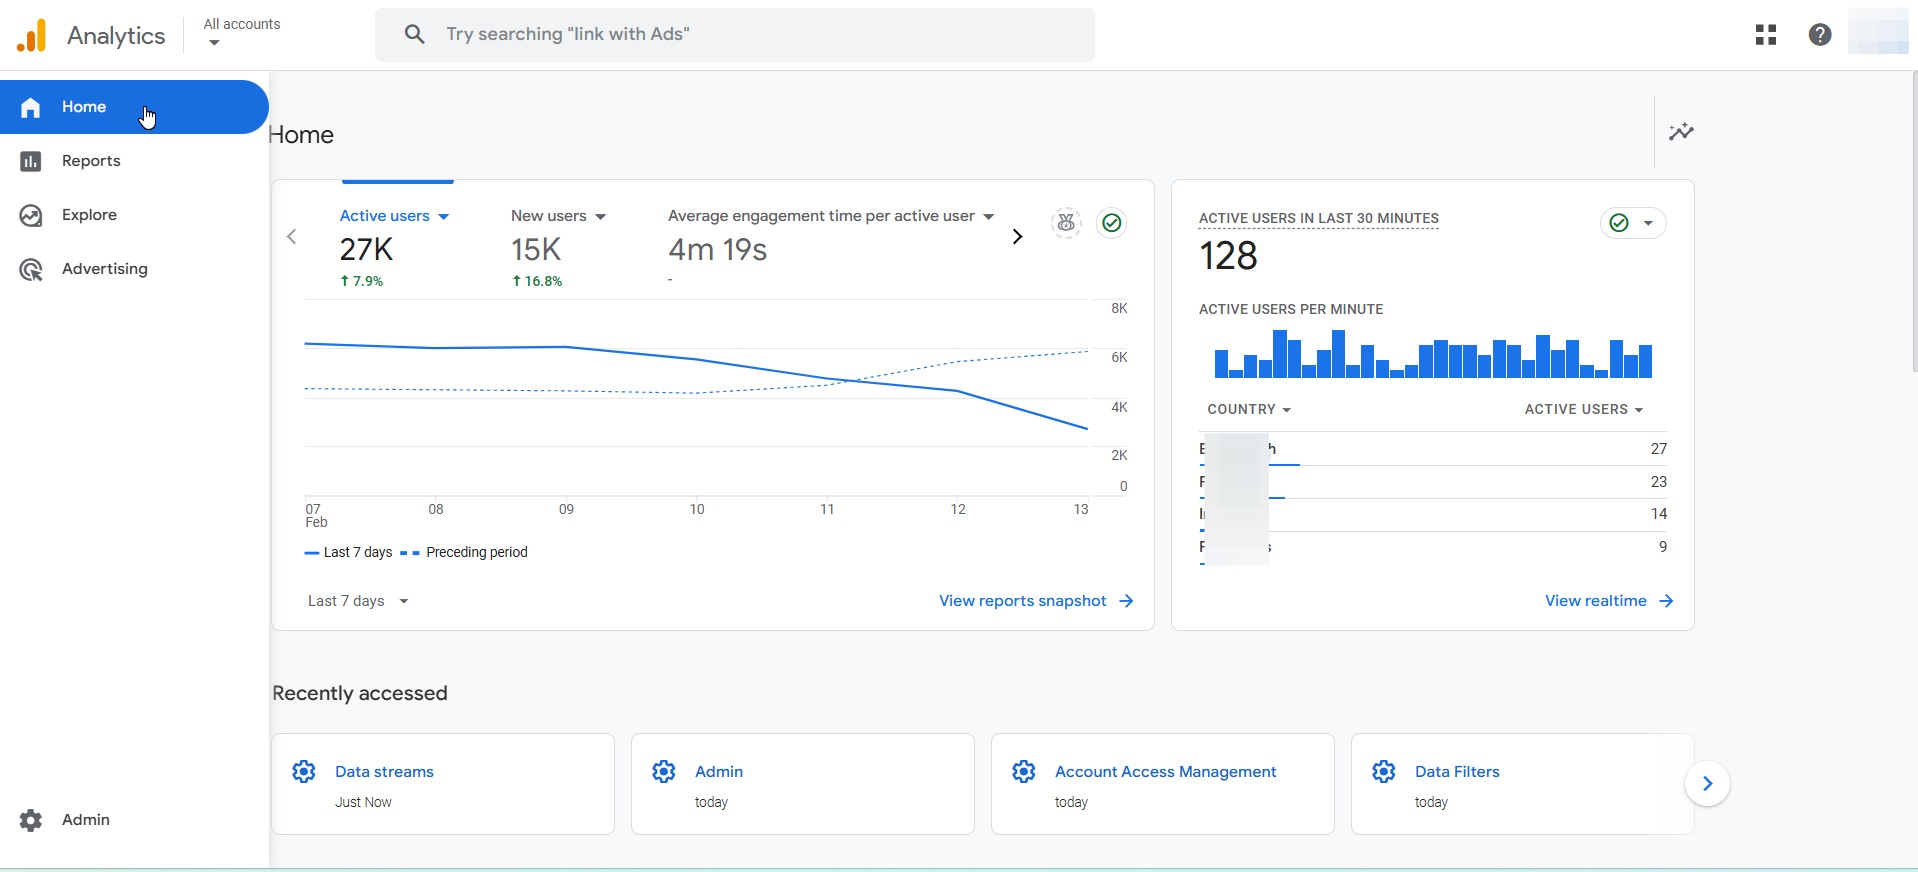Viewport: 1918px width, 872px height.
Task: Click ACTIVE USERS IN LAST 30 MINUTES label
Action: coord(1319,218)
